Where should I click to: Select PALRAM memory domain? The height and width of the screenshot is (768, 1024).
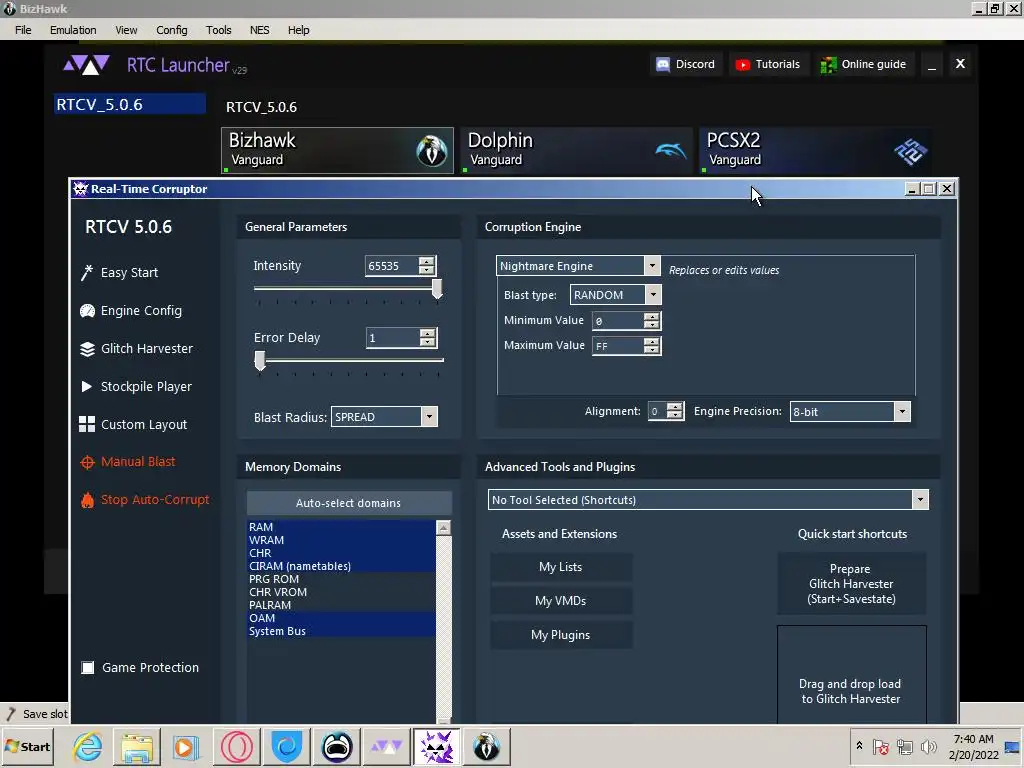coord(341,605)
